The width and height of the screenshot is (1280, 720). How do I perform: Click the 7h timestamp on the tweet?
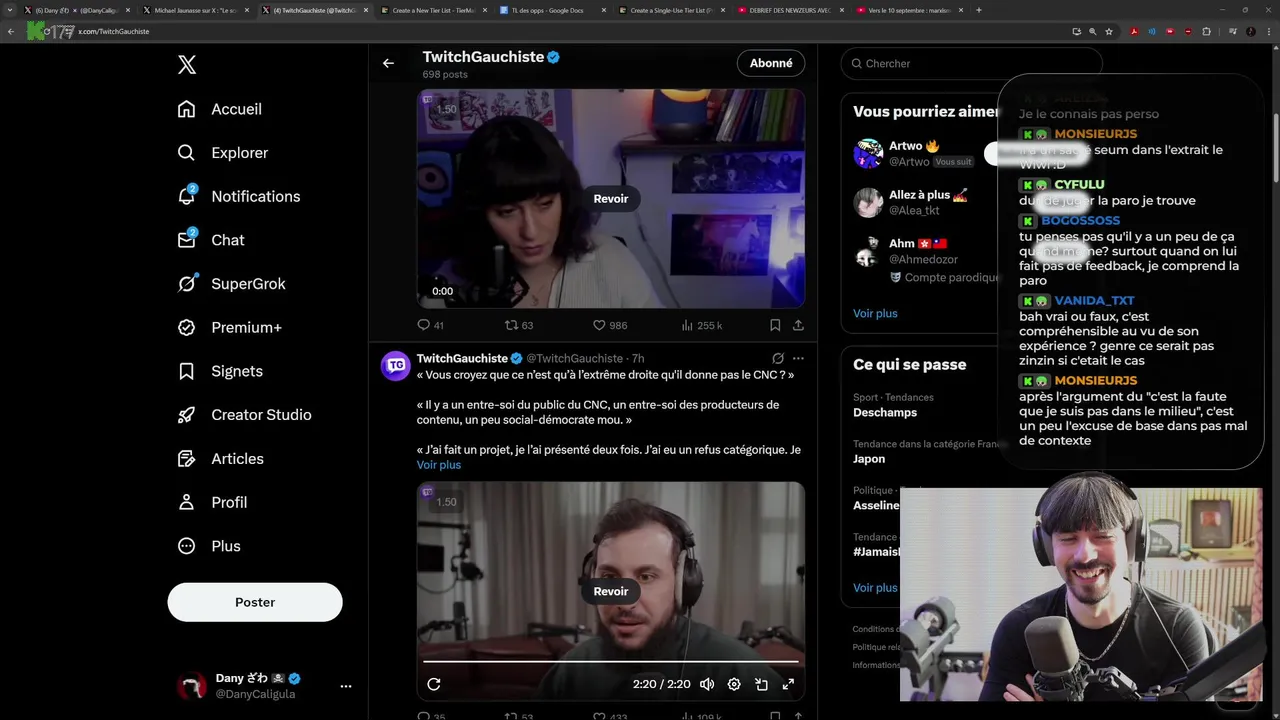tap(638, 358)
